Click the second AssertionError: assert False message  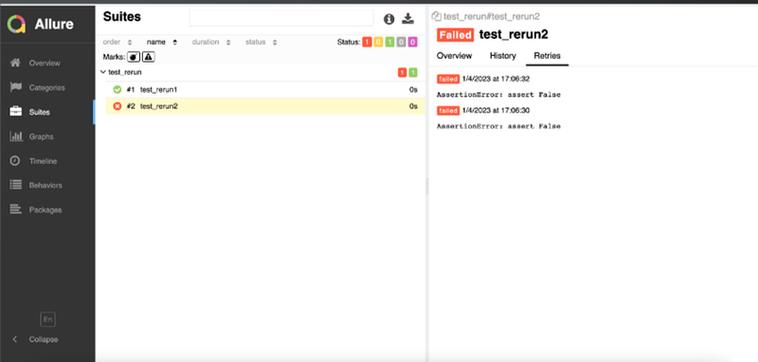click(498, 126)
